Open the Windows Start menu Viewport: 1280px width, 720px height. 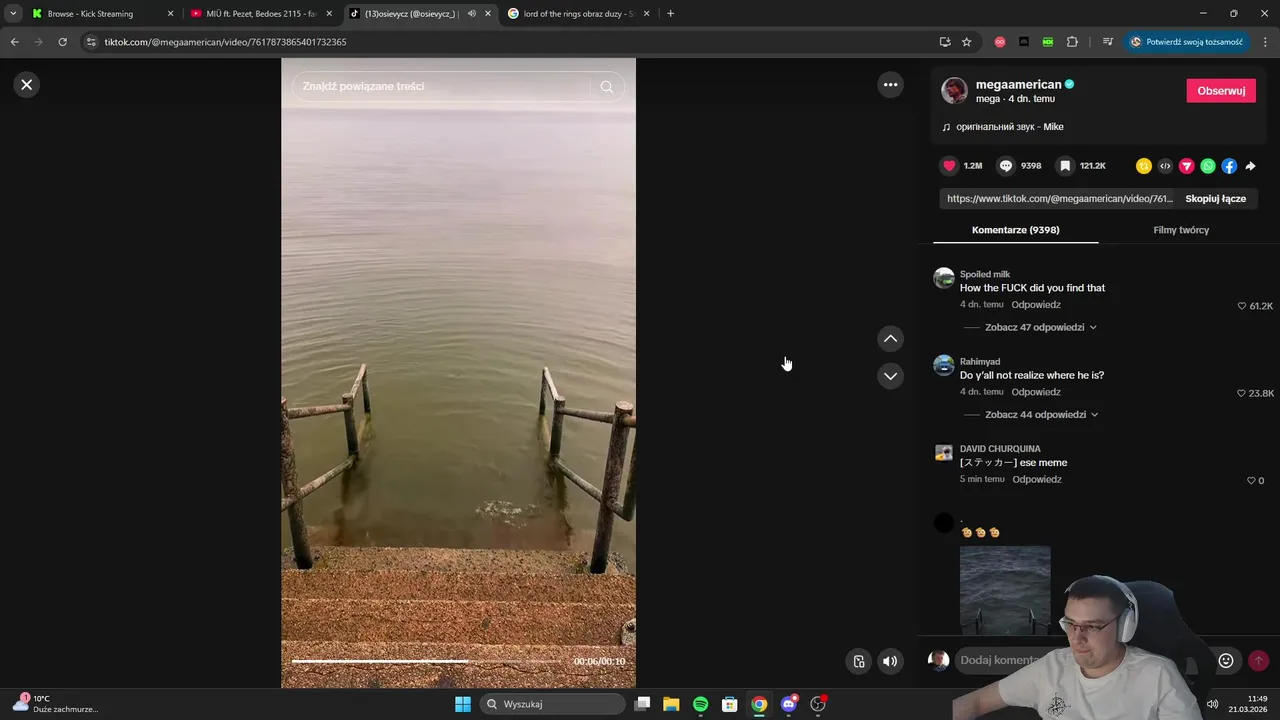(x=463, y=704)
